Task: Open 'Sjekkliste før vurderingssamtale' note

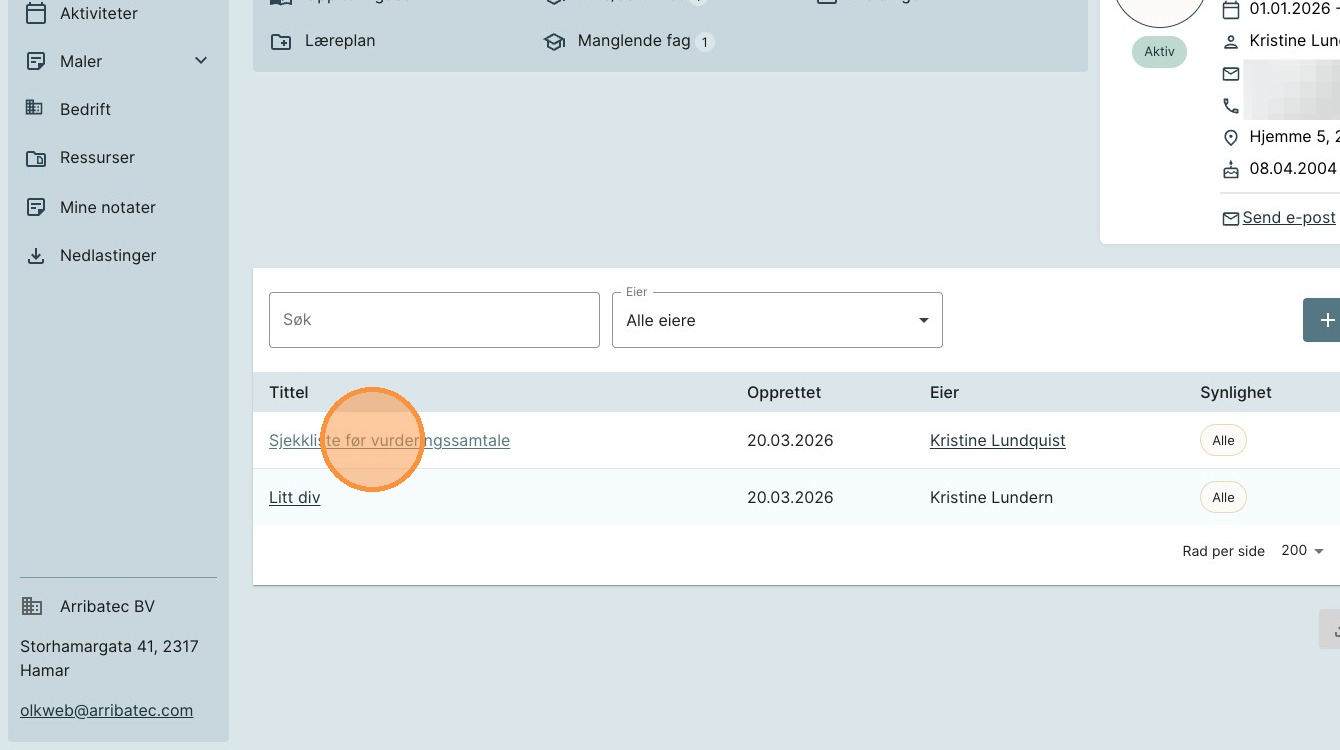Action: (389, 441)
